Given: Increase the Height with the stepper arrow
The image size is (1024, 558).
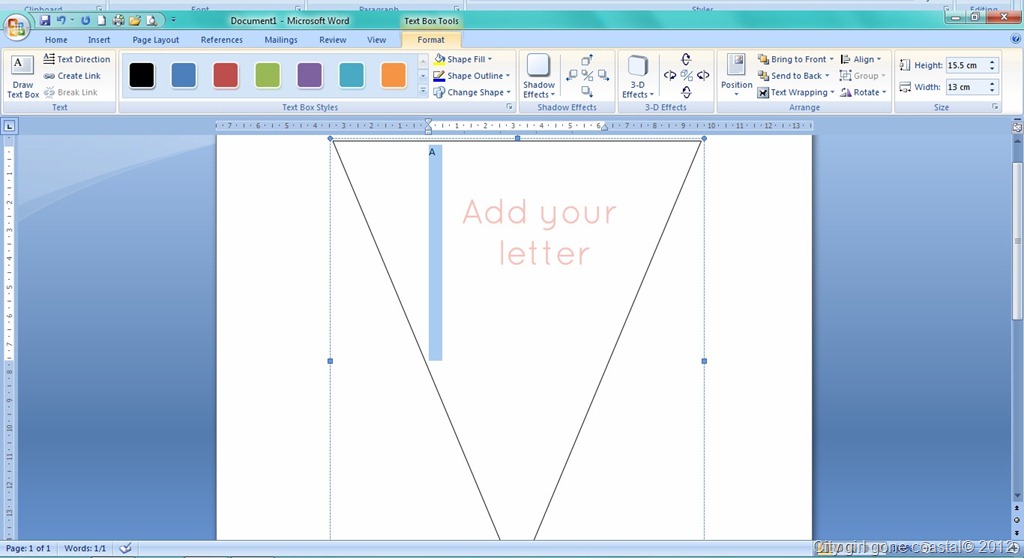Looking at the screenshot, I should [993, 62].
